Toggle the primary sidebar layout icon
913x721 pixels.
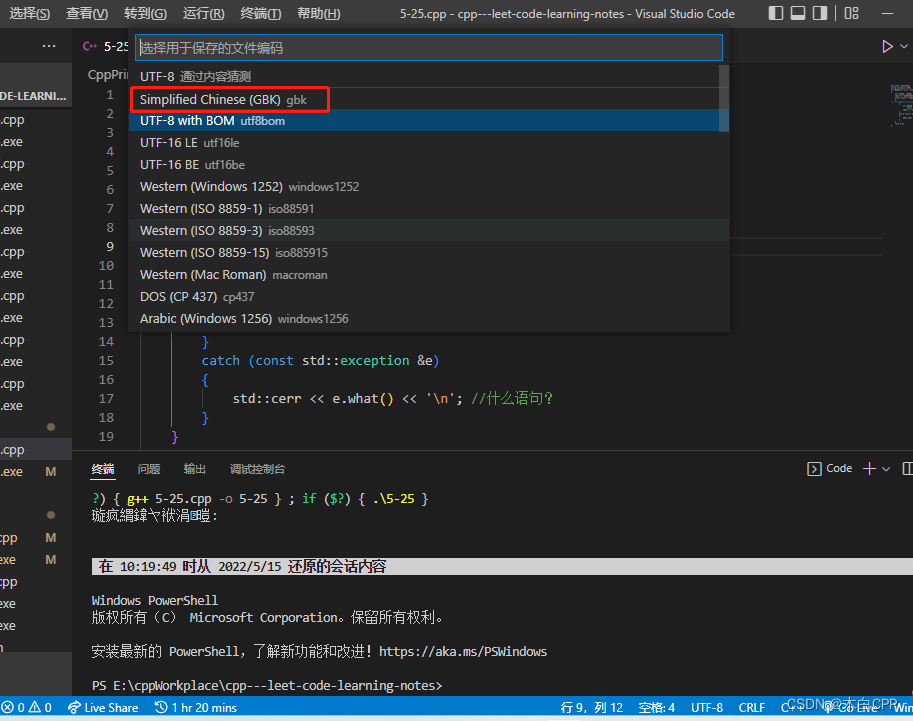click(775, 12)
